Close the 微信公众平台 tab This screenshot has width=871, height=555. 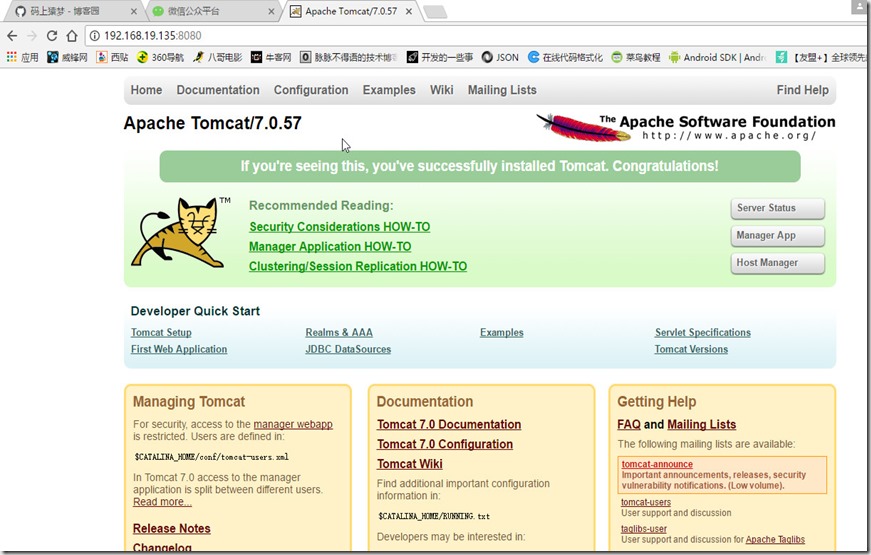tap(271, 11)
